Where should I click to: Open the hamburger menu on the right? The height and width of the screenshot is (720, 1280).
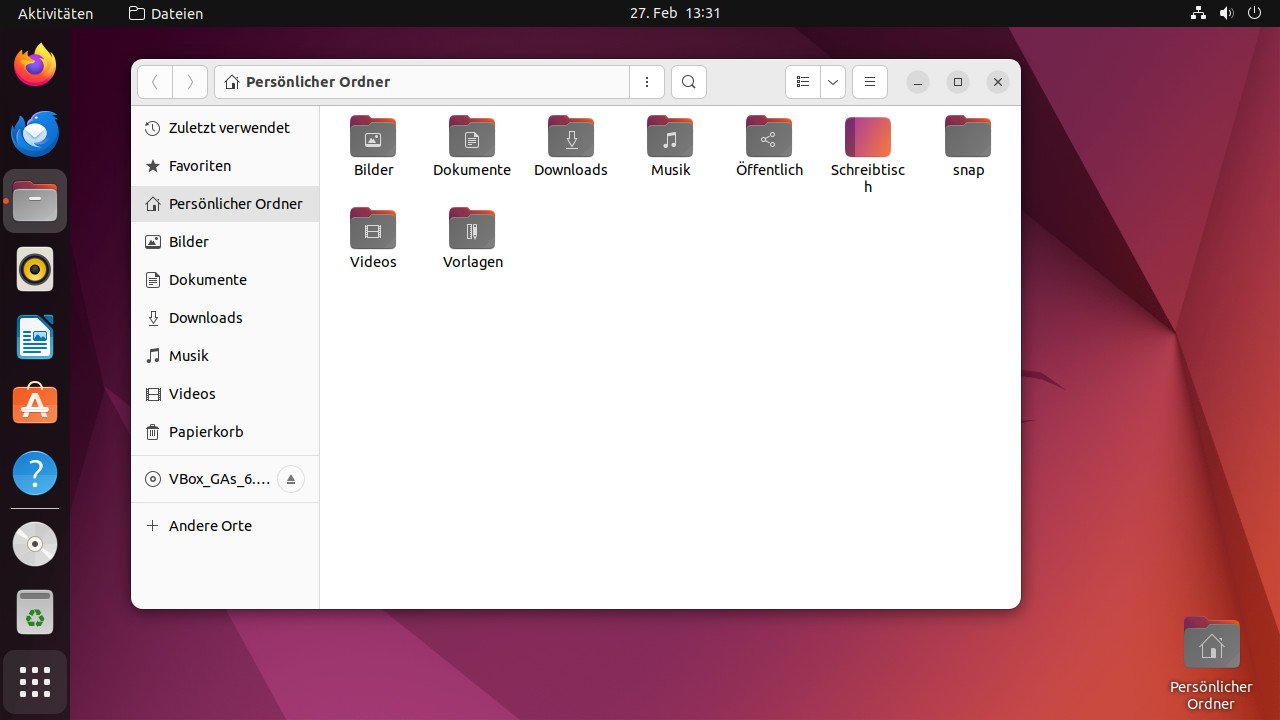[869, 82]
